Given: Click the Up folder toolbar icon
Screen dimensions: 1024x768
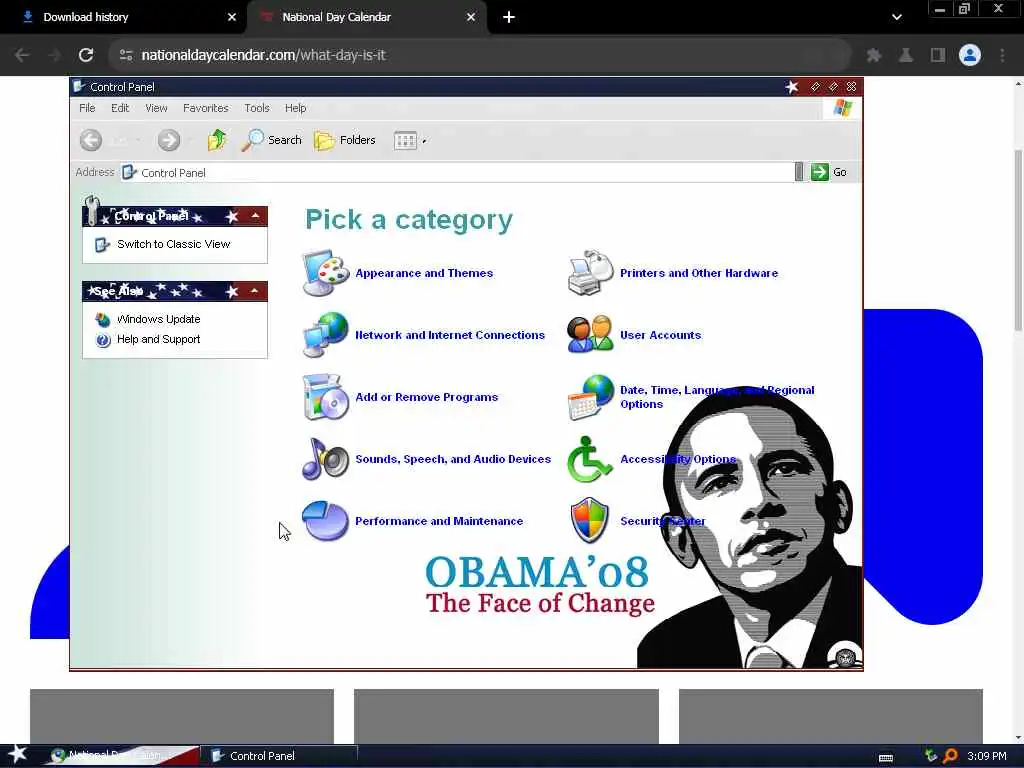Looking at the screenshot, I should coord(217,140).
